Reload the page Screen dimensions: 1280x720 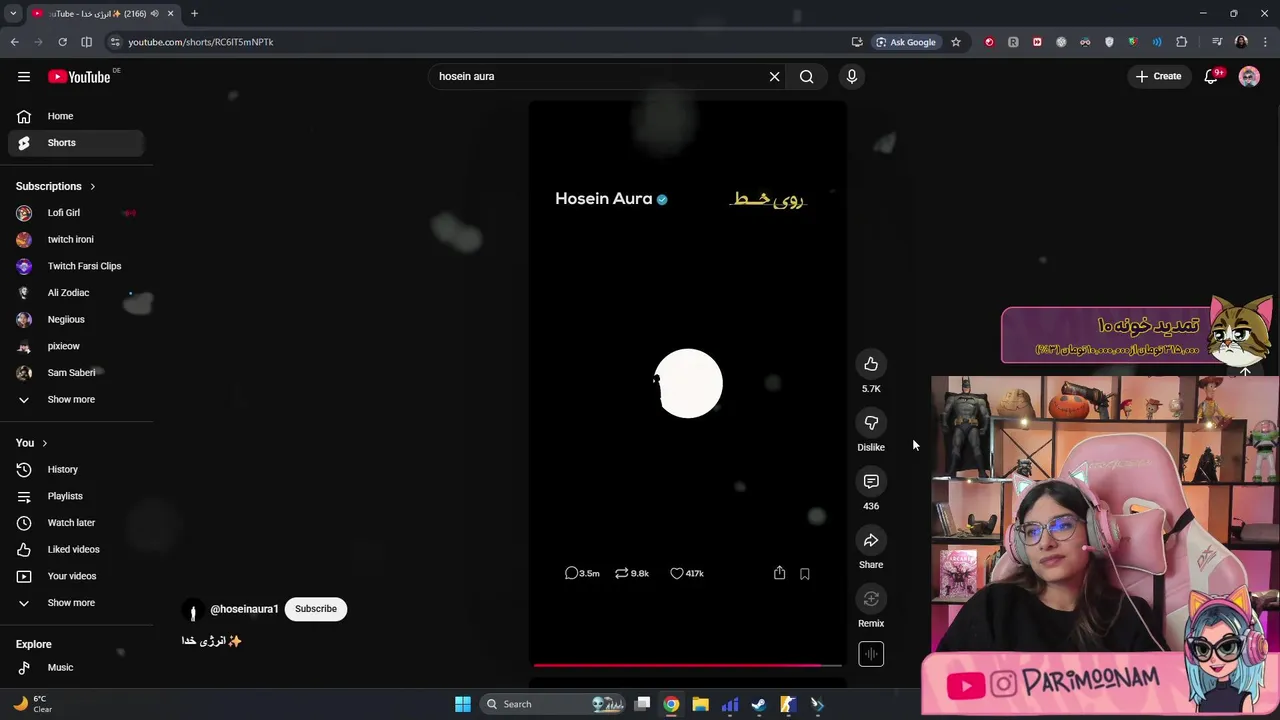(62, 42)
